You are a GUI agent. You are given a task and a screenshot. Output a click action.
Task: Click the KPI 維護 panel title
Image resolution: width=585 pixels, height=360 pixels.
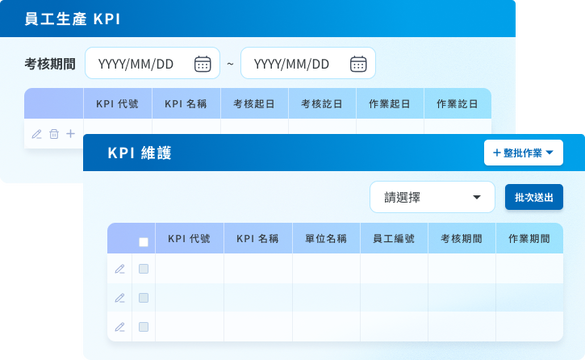(140, 153)
